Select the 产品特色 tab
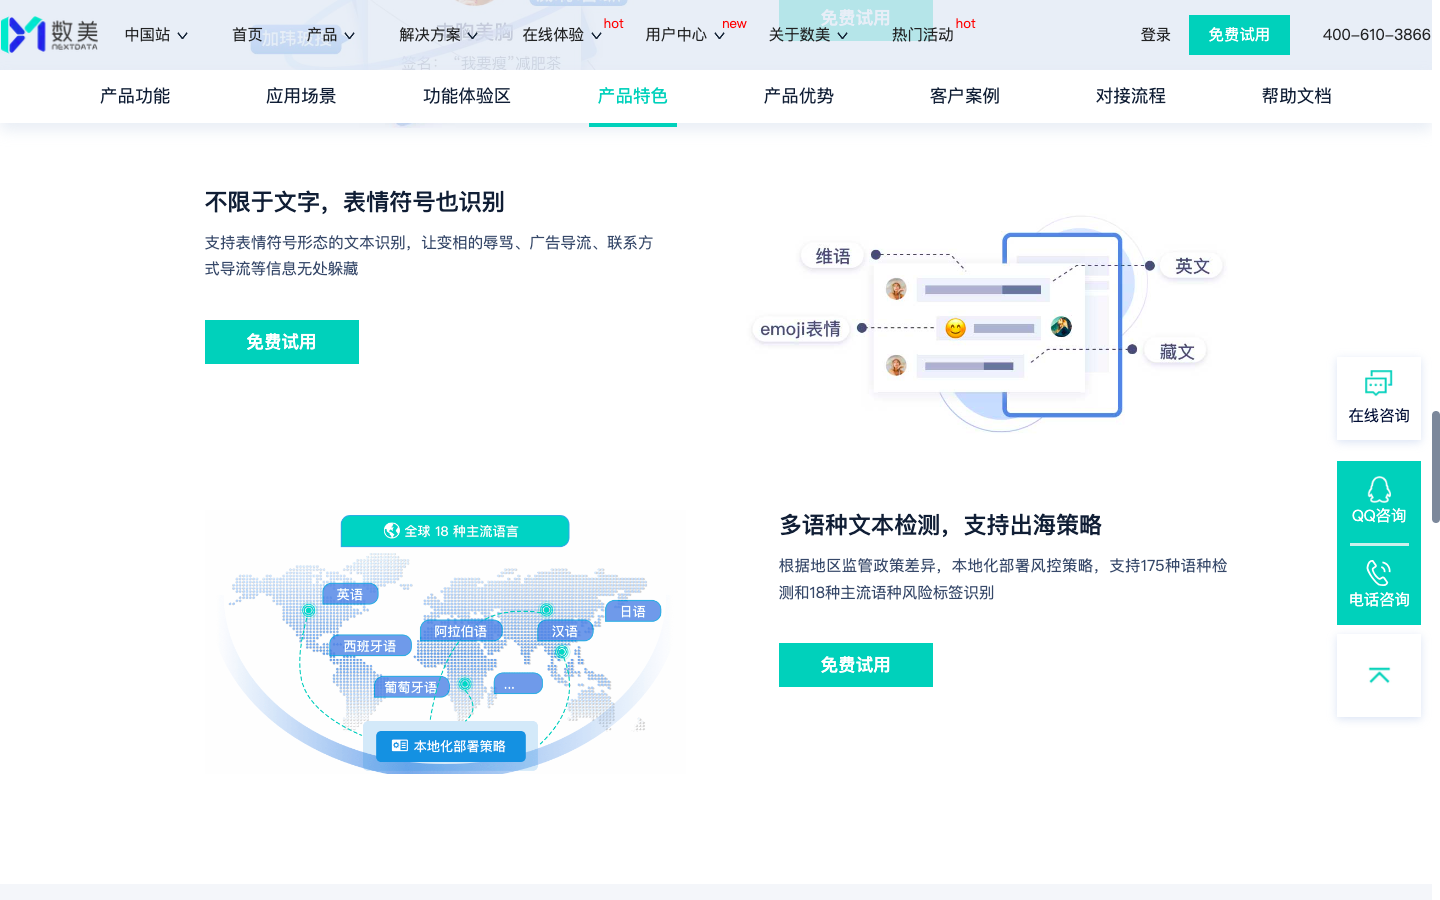 click(x=633, y=96)
